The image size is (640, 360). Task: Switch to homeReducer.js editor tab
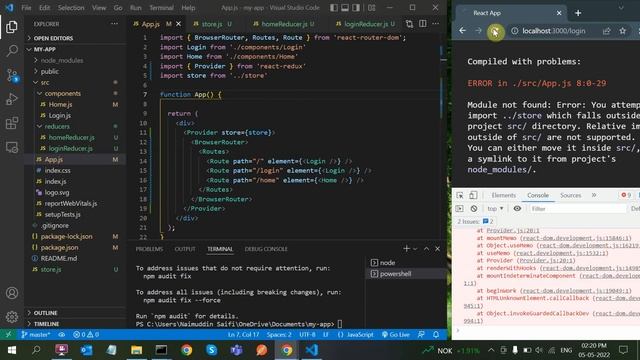point(284,24)
